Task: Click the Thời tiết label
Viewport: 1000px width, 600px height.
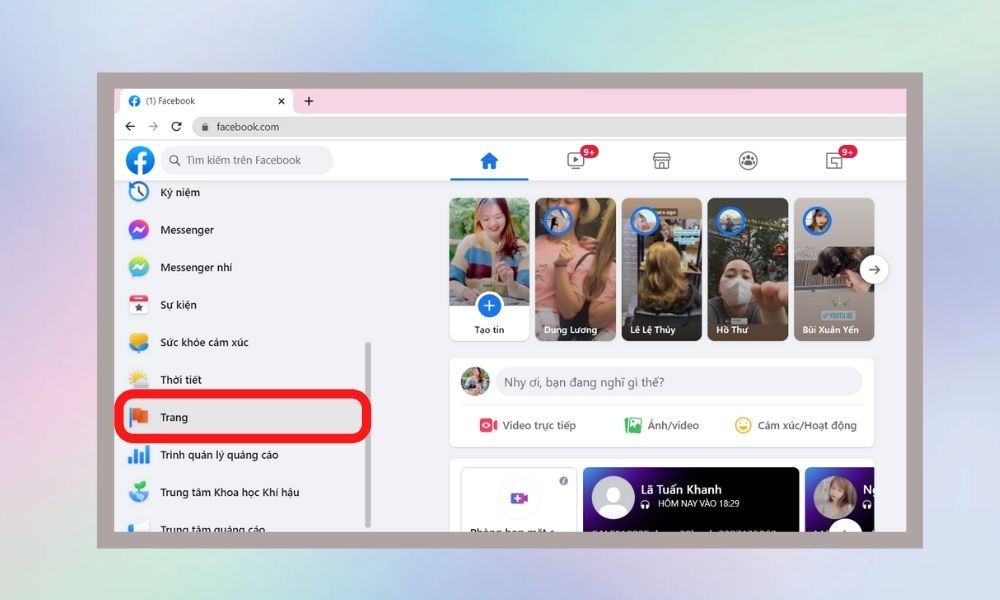Action: tap(180, 380)
